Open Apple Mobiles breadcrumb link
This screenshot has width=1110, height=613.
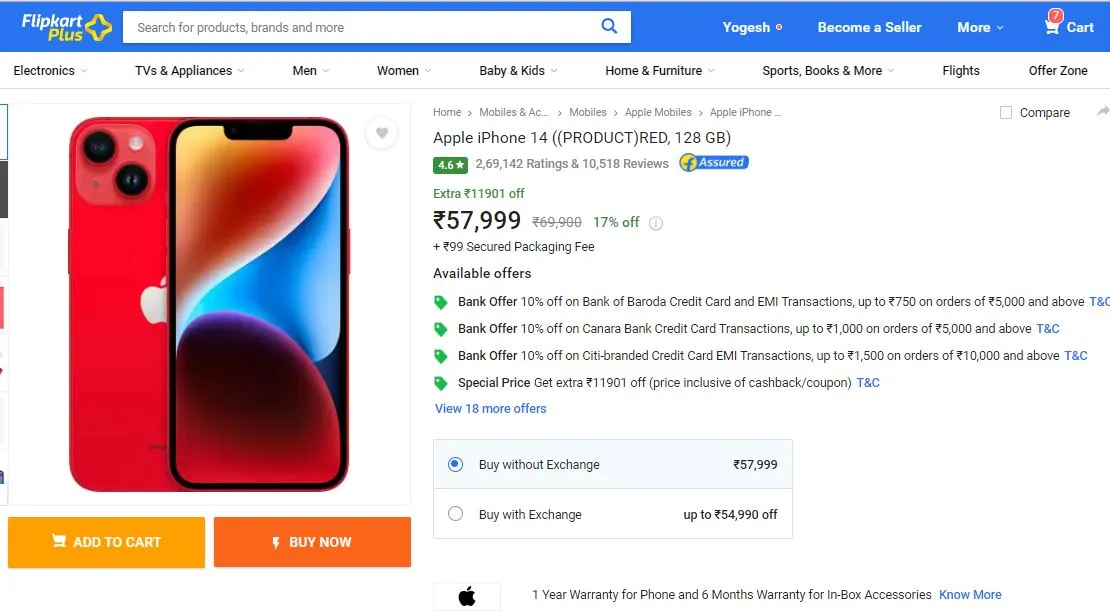[x=658, y=112]
